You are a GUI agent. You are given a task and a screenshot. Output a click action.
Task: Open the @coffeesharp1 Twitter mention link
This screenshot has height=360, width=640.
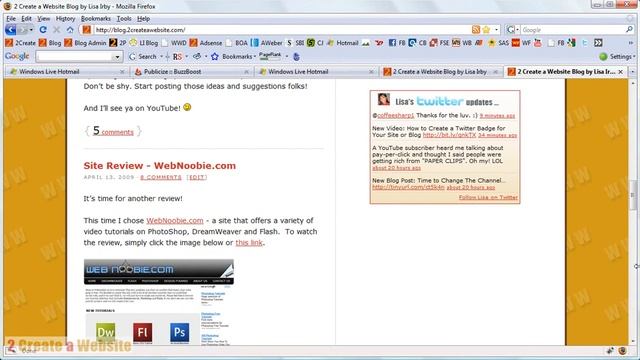click(395, 116)
